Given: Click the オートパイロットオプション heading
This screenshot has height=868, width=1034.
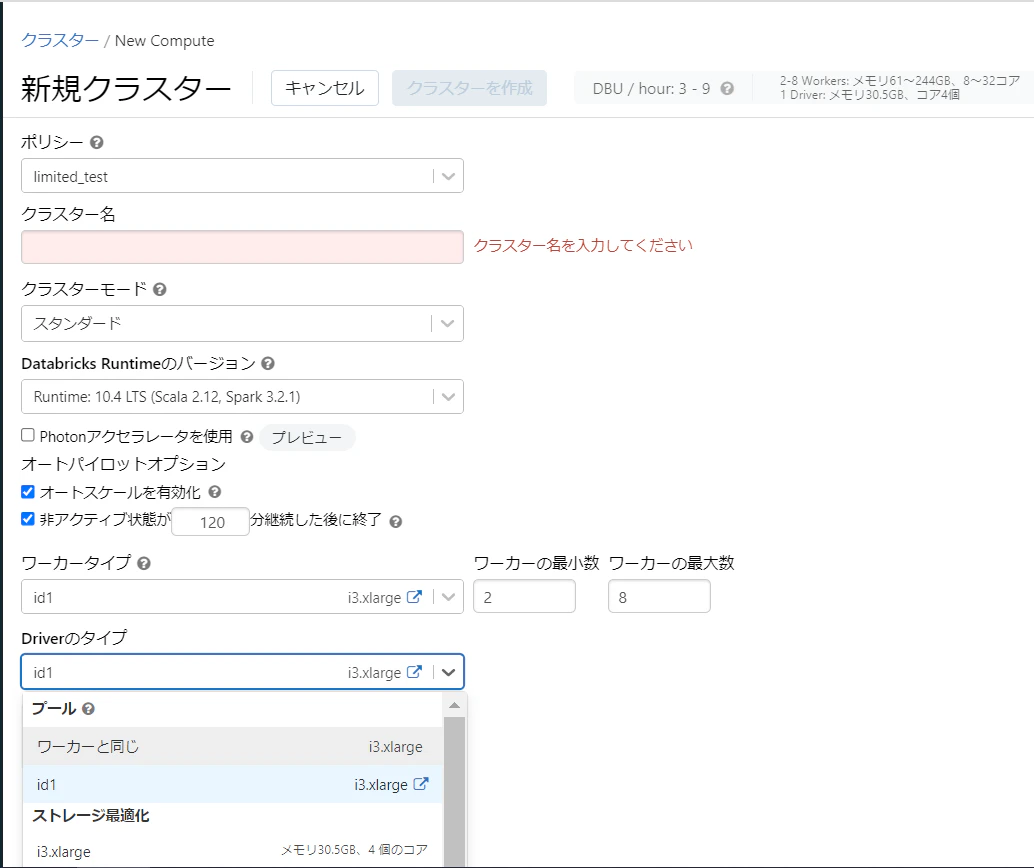Looking at the screenshot, I should tap(123, 464).
